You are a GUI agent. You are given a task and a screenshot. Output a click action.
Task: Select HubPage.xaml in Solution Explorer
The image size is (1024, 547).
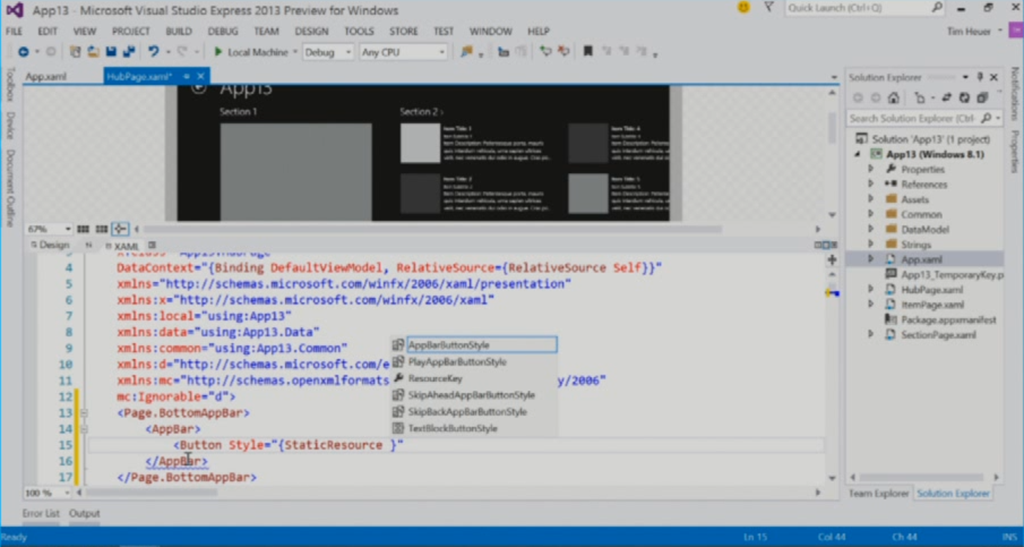pyautogui.click(x=932, y=289)
